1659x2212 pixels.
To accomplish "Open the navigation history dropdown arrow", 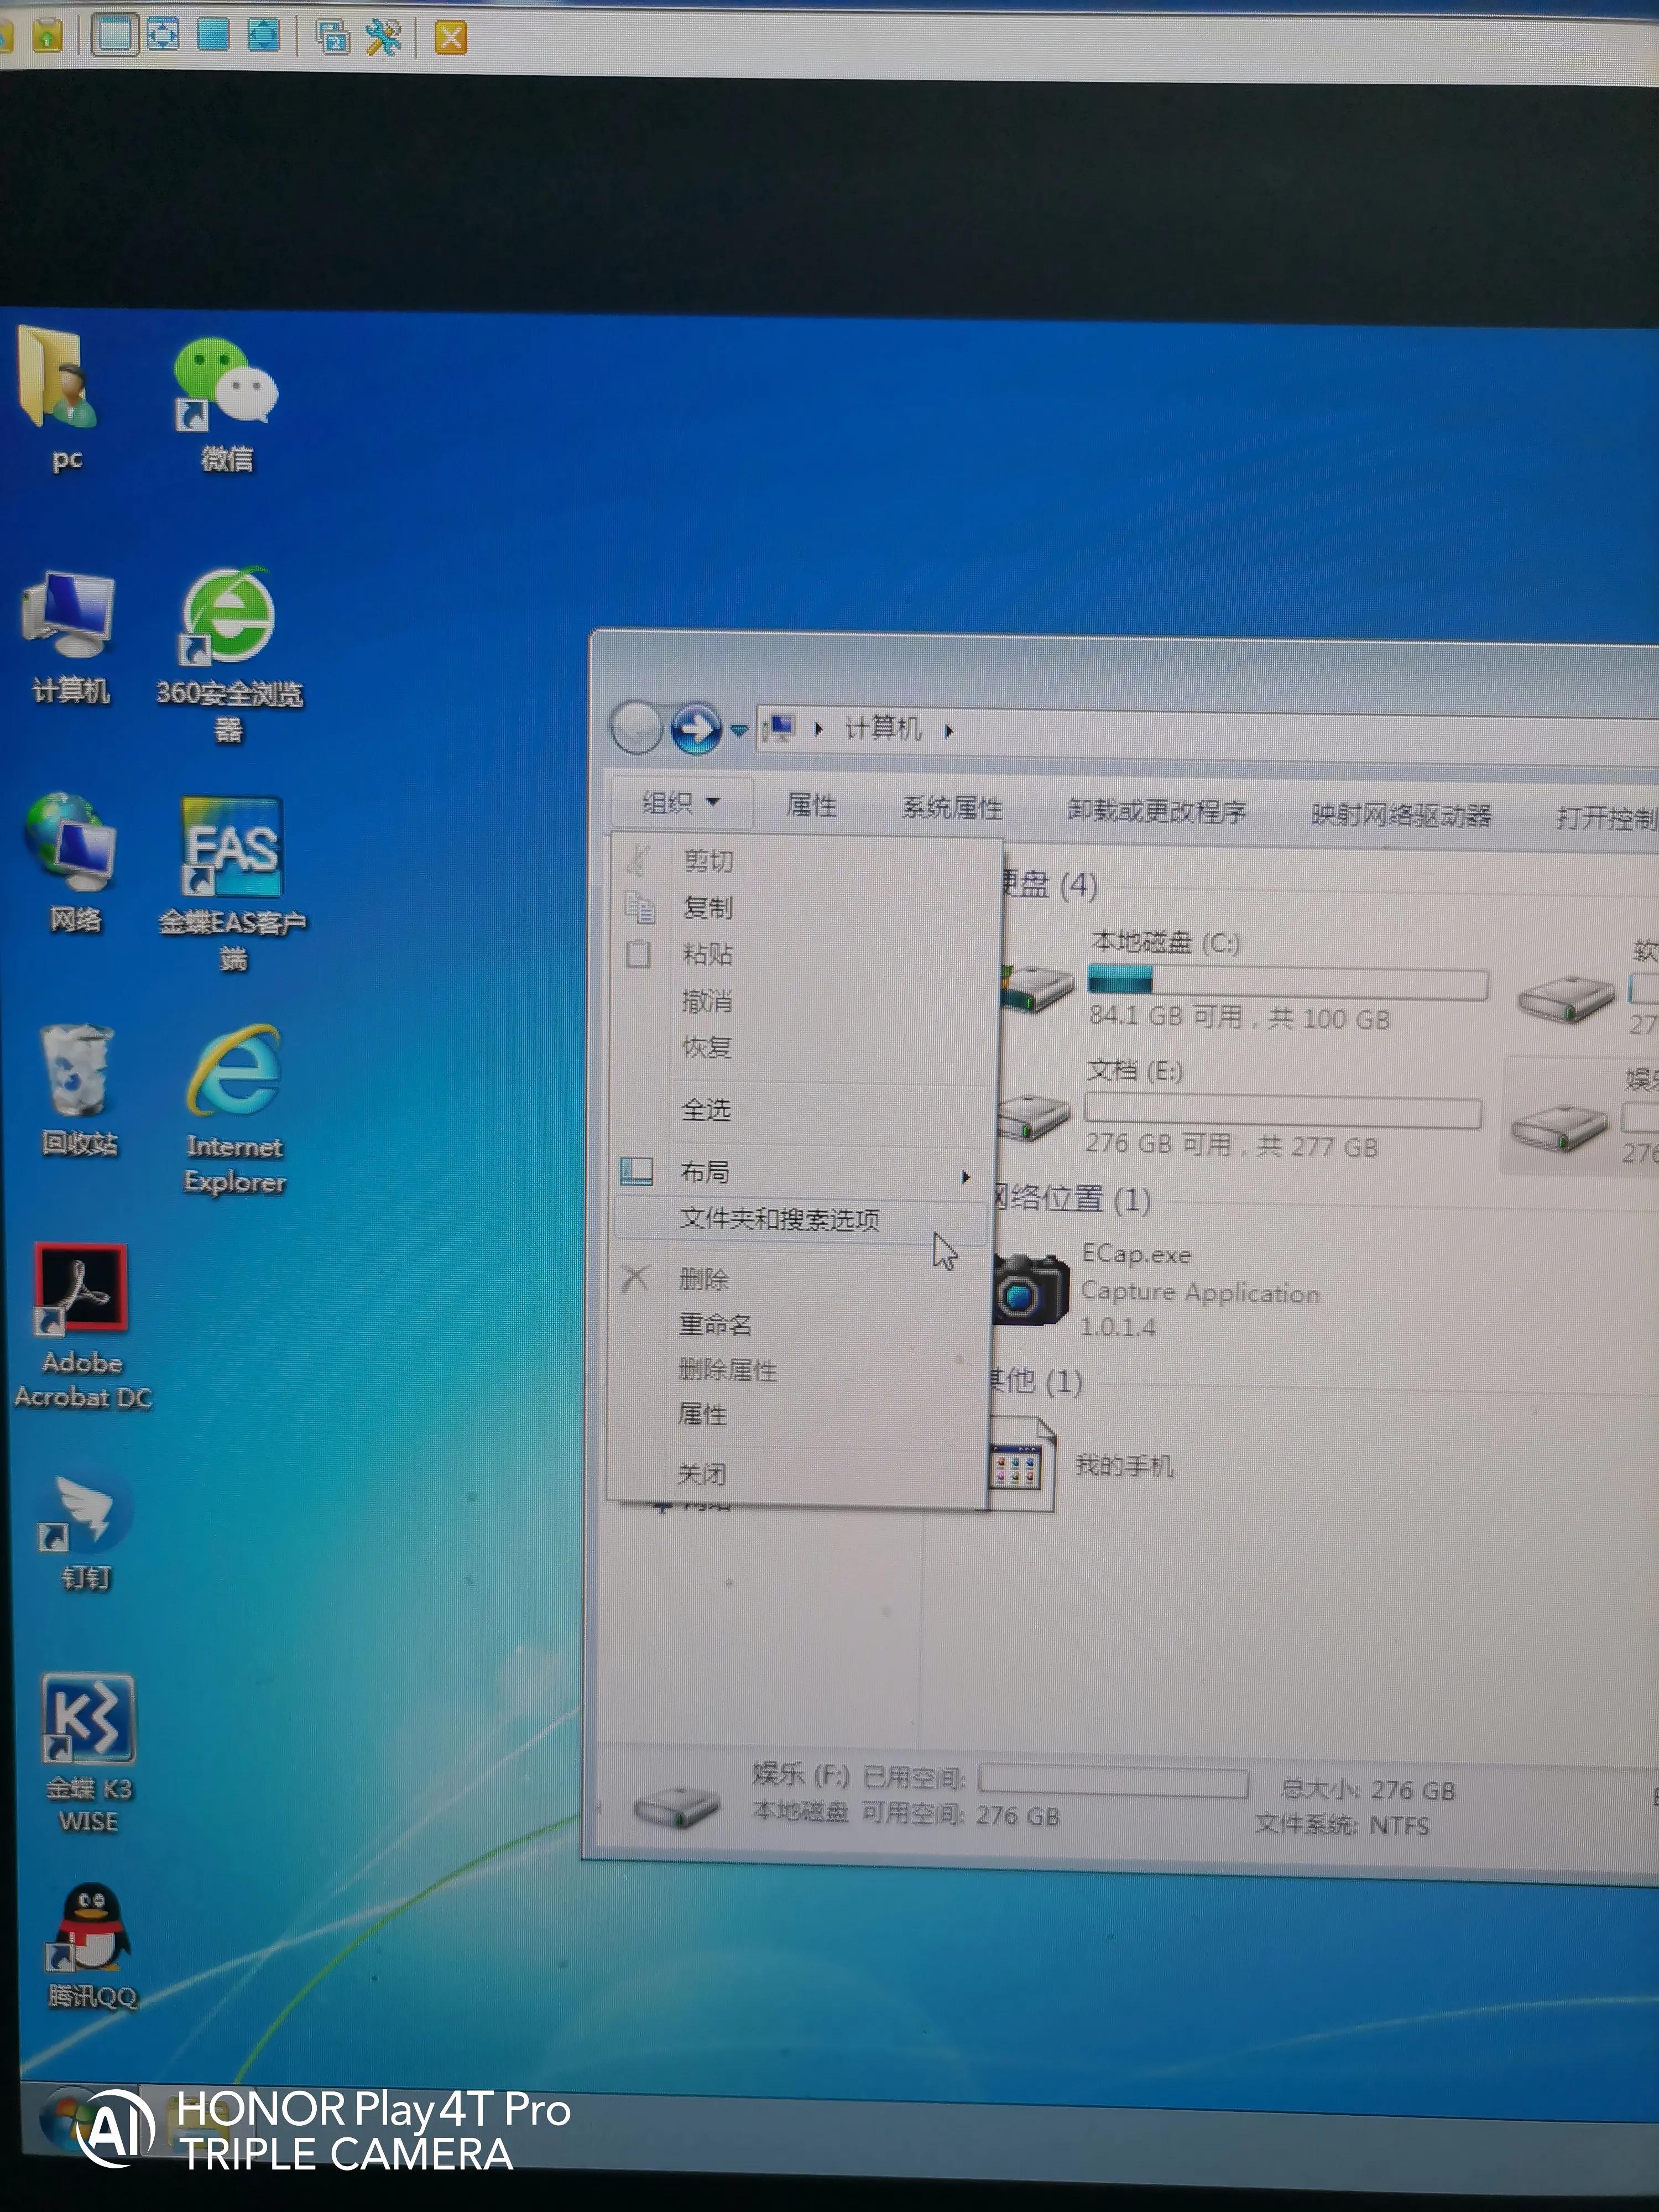I will click(x=740, y=731).
